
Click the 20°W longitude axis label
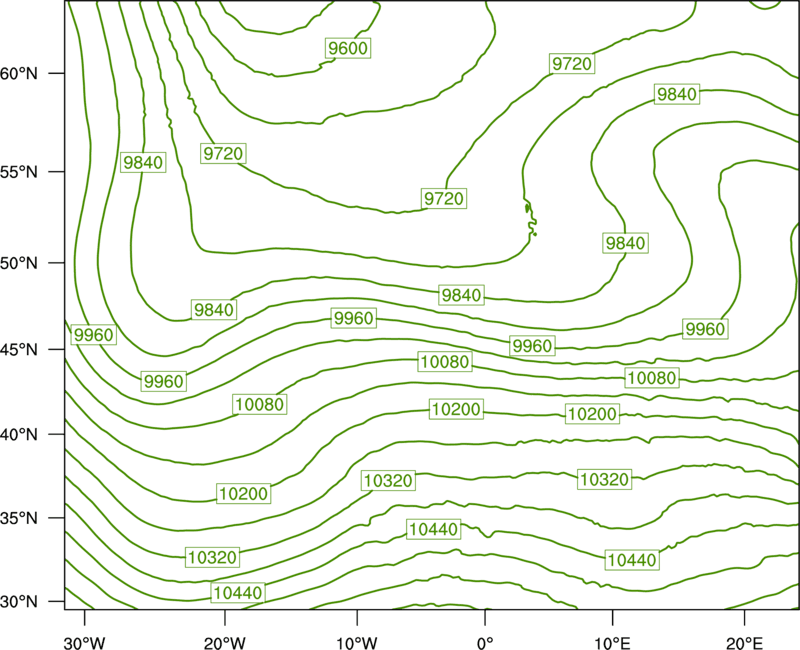click(x=224, y=643)
